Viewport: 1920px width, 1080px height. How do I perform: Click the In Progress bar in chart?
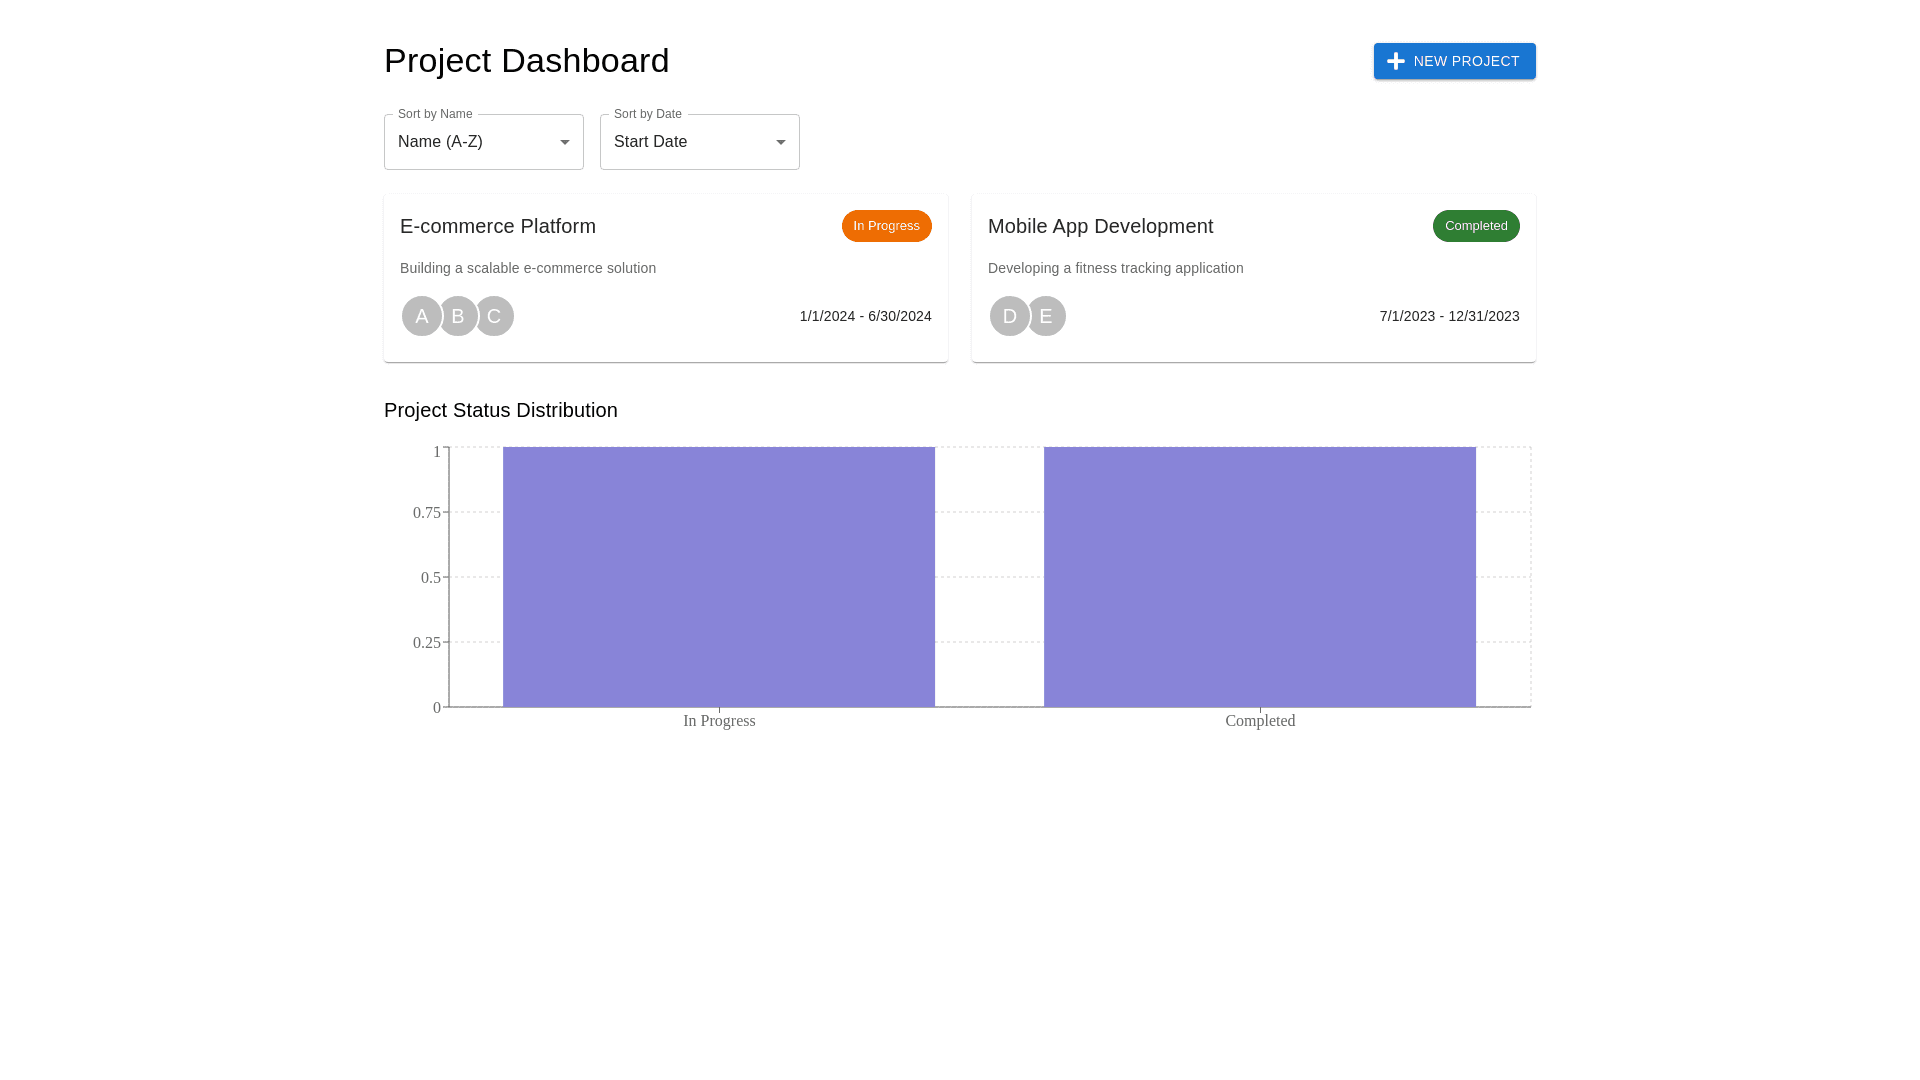(718, 577)
